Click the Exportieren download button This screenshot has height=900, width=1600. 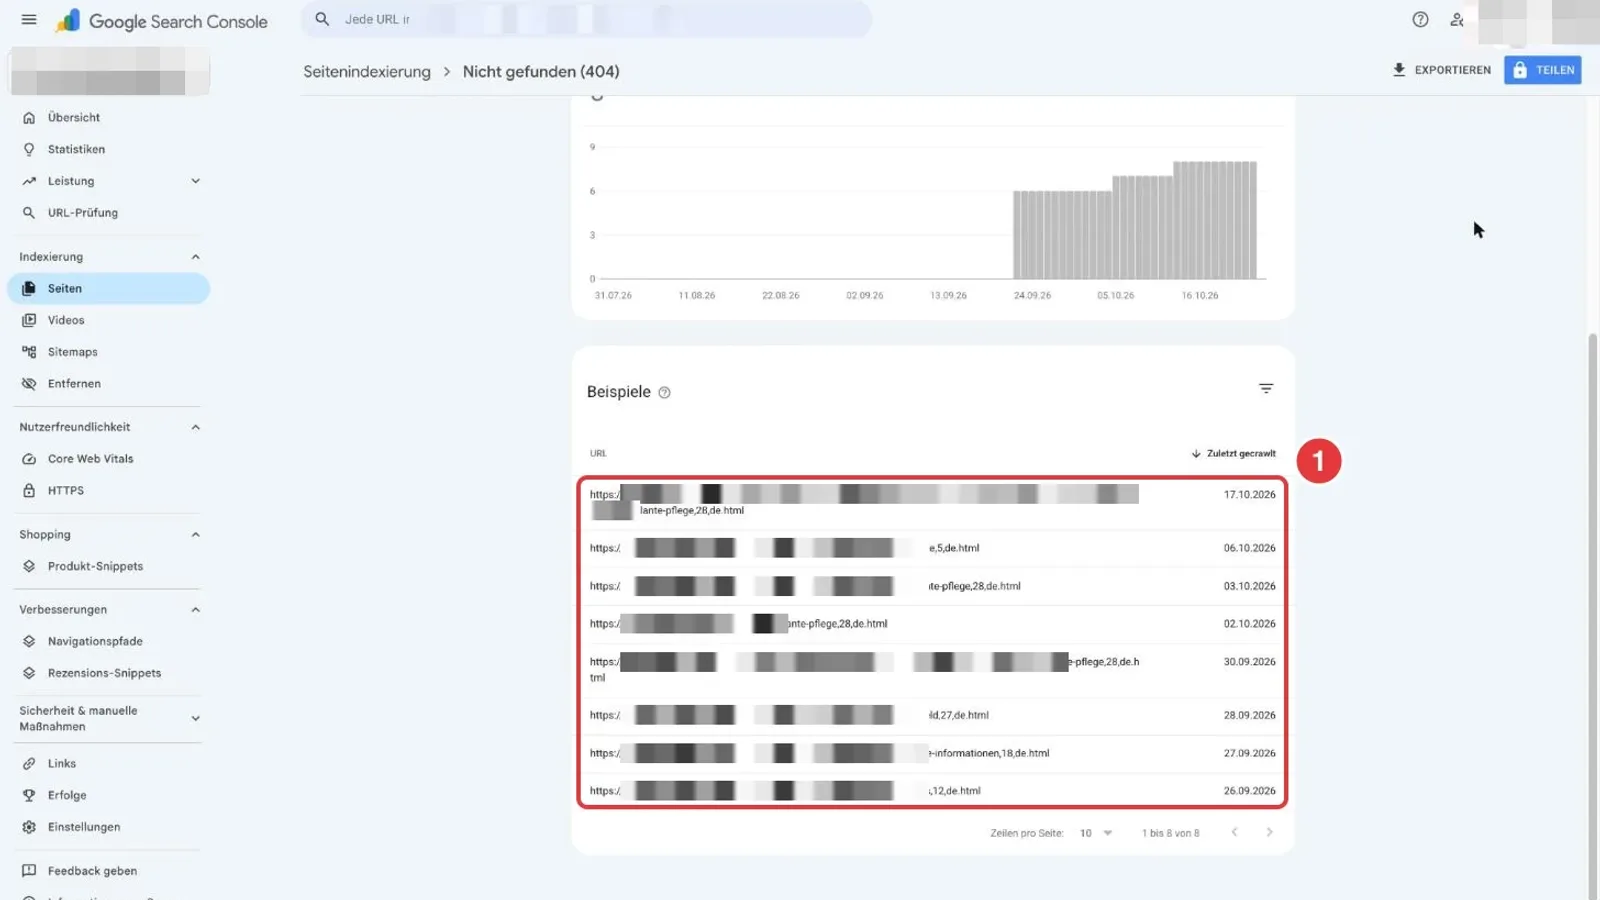1441,70
